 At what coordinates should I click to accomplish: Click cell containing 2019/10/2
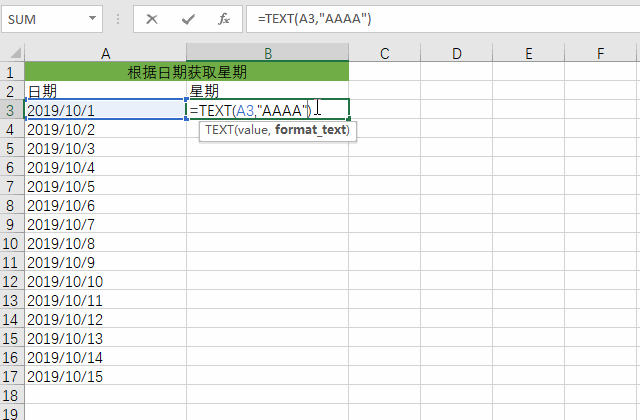click(x=105, y=129)
